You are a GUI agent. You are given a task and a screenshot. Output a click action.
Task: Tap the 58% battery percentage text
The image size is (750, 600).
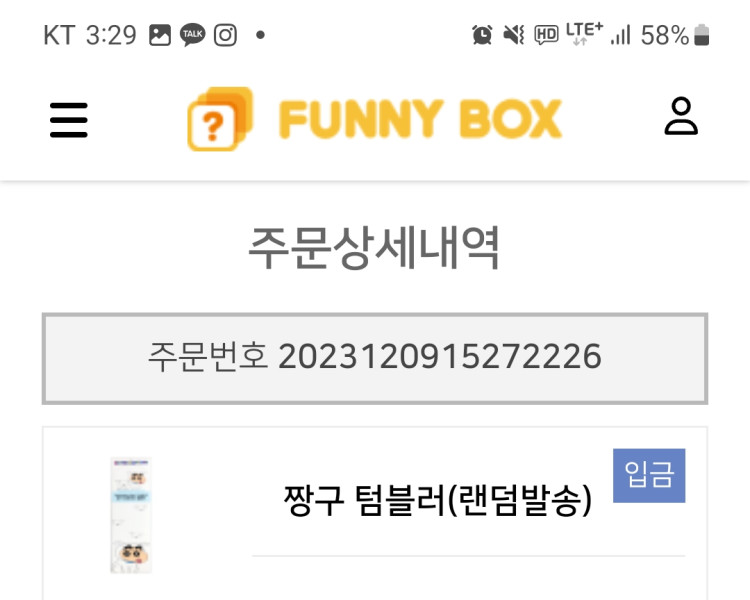pyautogui.click(x=665, y=35)
